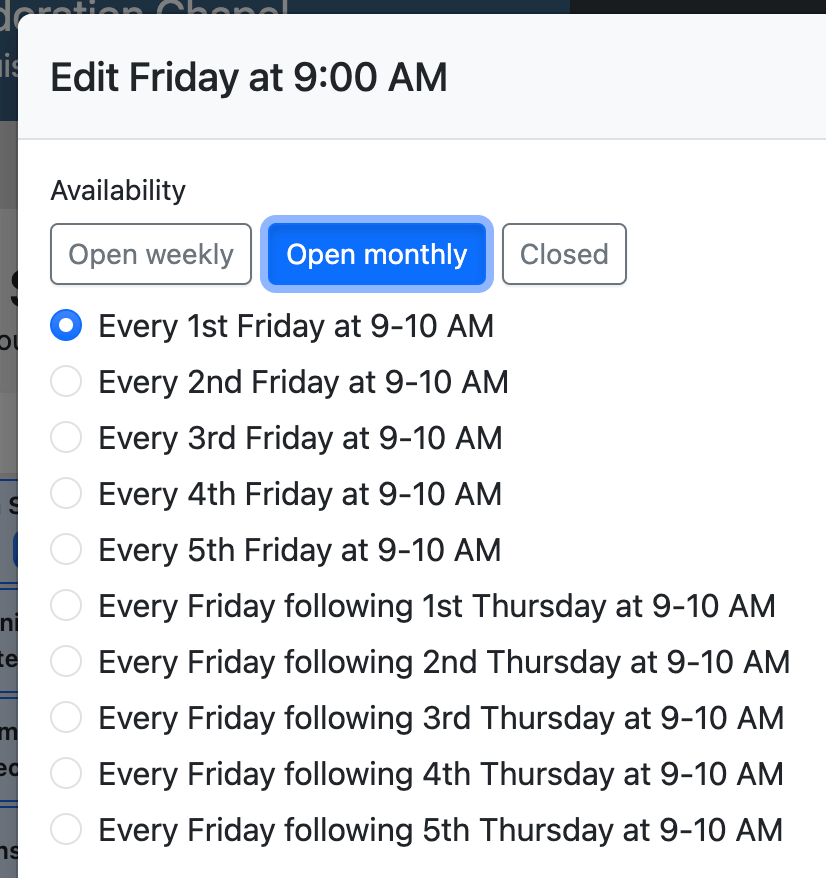Viewport: 826px width, 878px height.
Task: Click the radio circle beside the 1st Friday option
Action: (66, 325)
